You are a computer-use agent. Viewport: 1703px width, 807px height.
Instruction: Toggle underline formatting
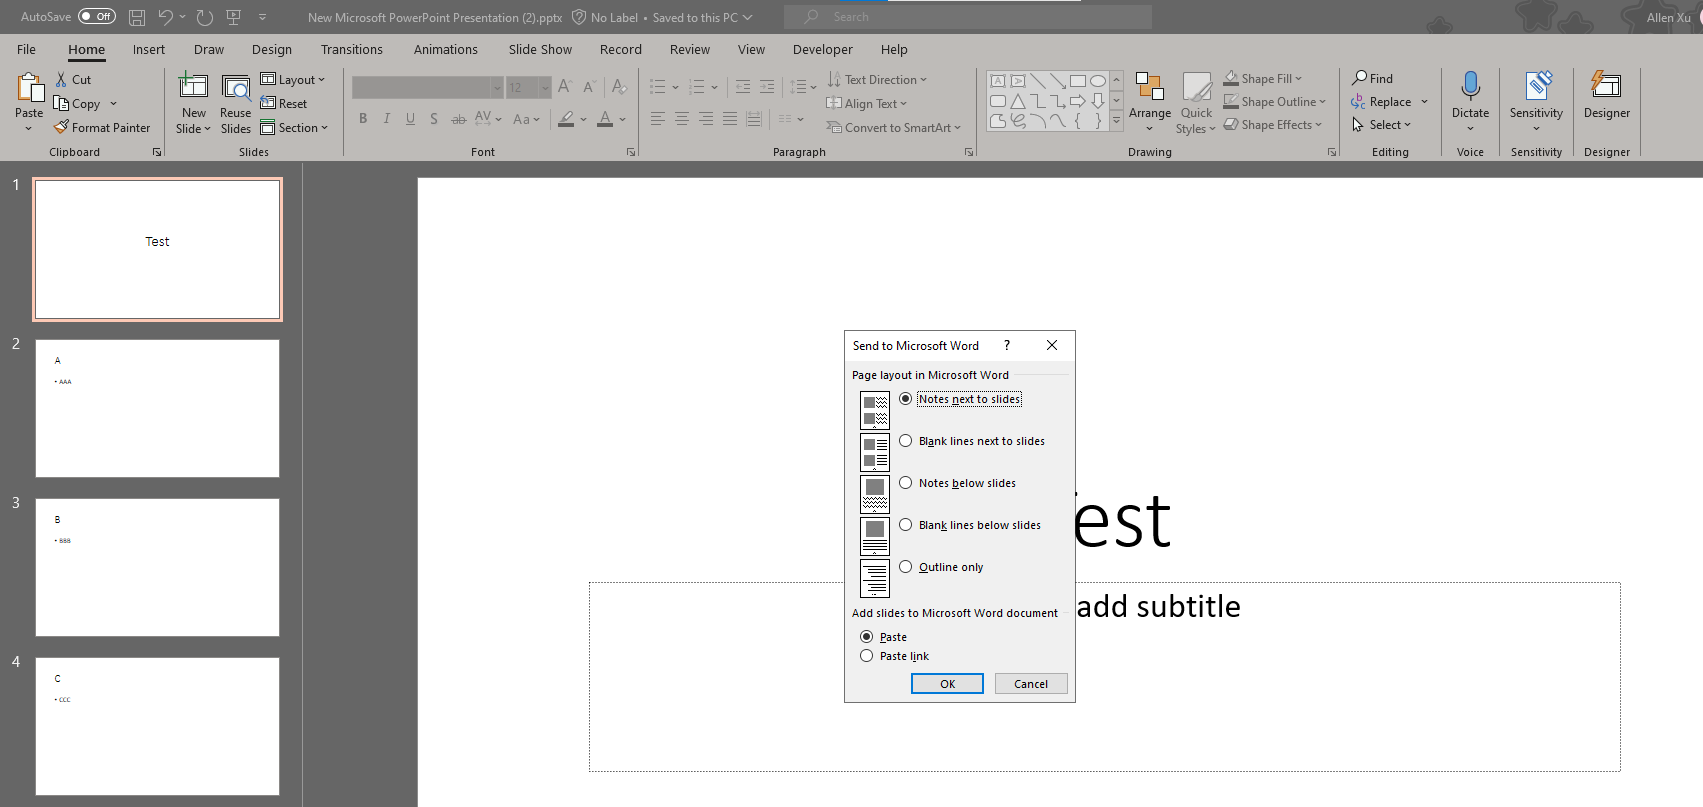pos(410,119)
